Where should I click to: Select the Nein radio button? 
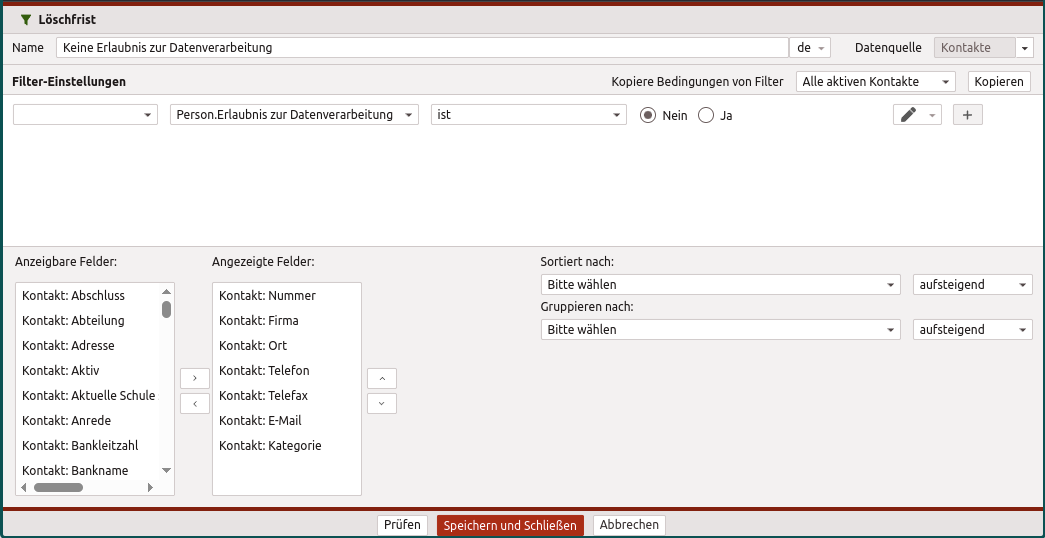coord(648,115)
